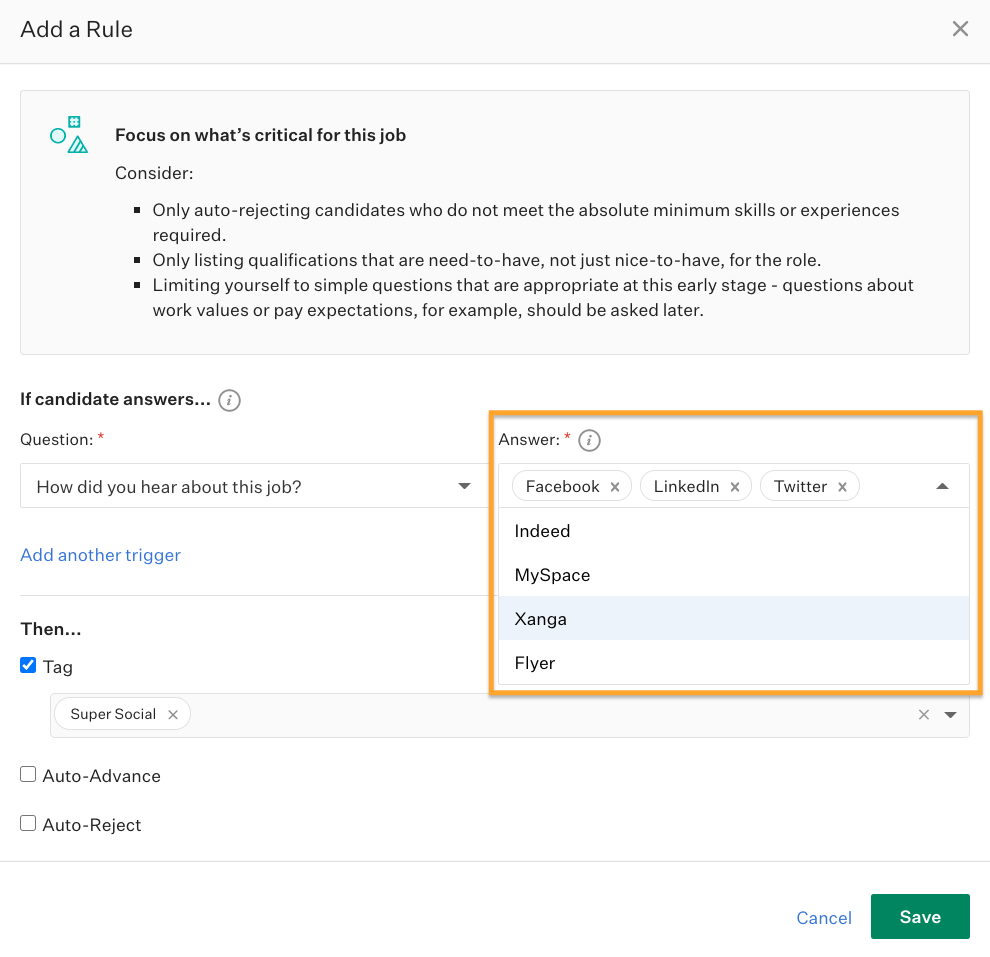Enable the Auto-Reject option
990x957 pixels.
28,824
